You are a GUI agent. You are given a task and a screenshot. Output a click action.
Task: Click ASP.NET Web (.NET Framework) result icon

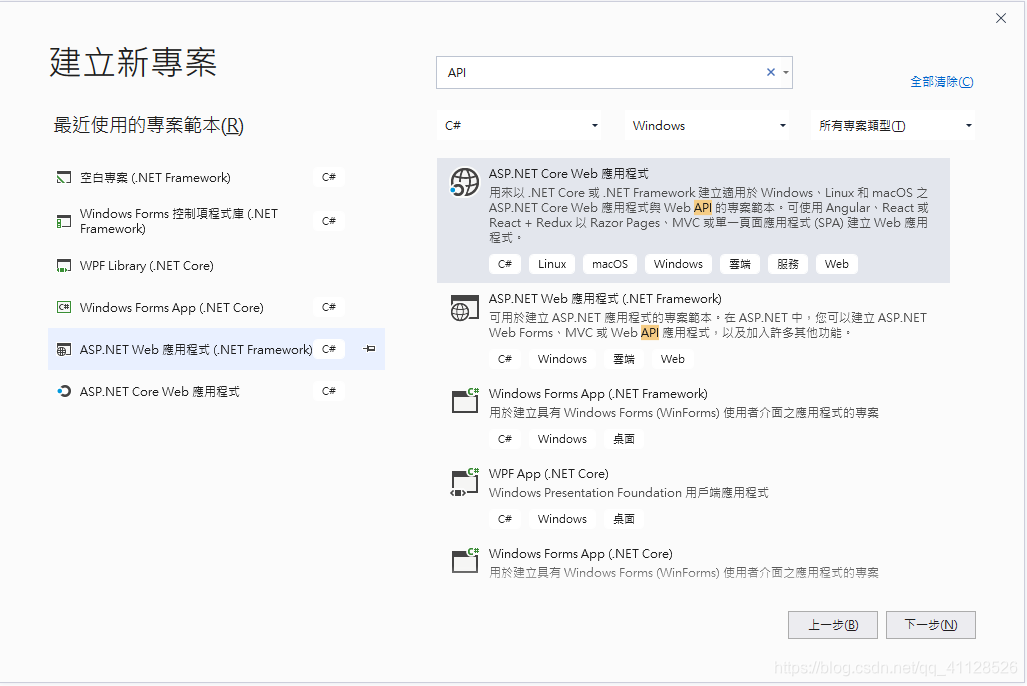click(x=464, y=308)
